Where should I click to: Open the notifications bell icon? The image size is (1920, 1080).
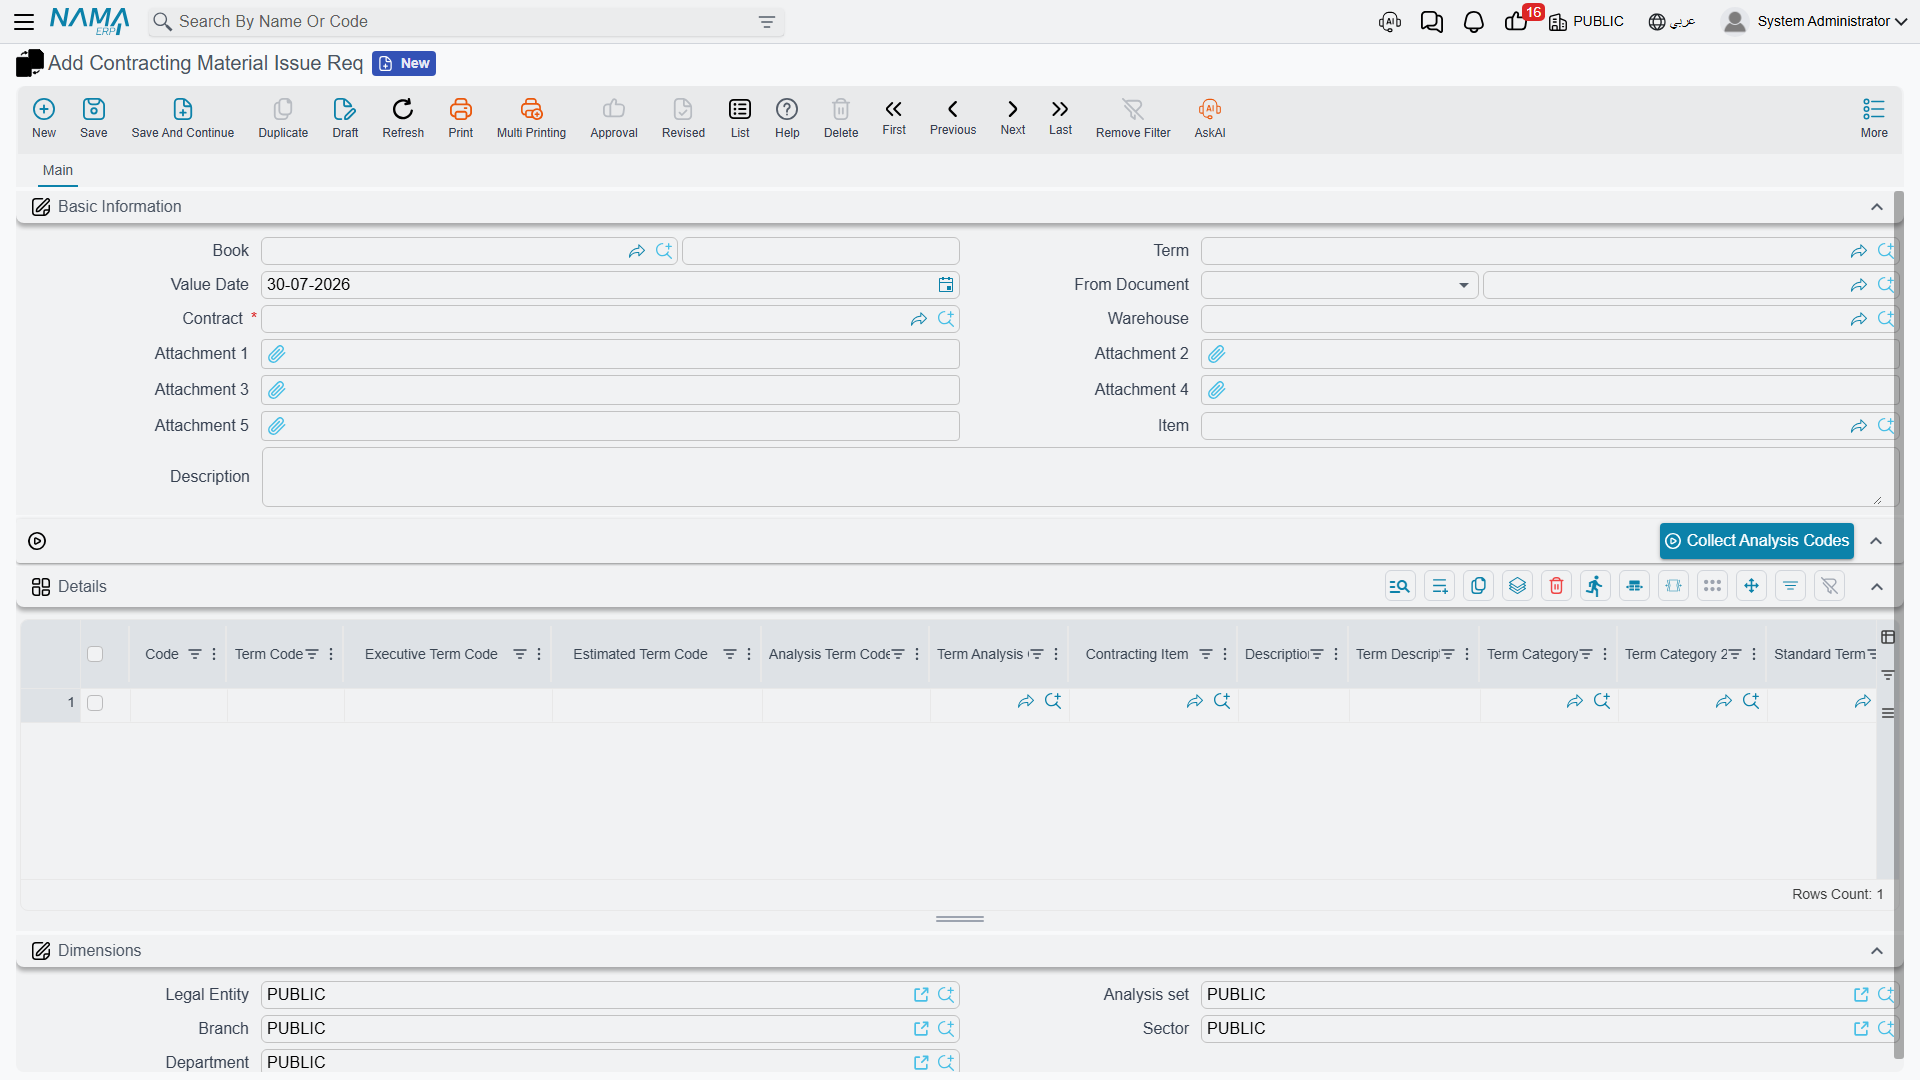pyautogui.click(x=1474, y=22)
